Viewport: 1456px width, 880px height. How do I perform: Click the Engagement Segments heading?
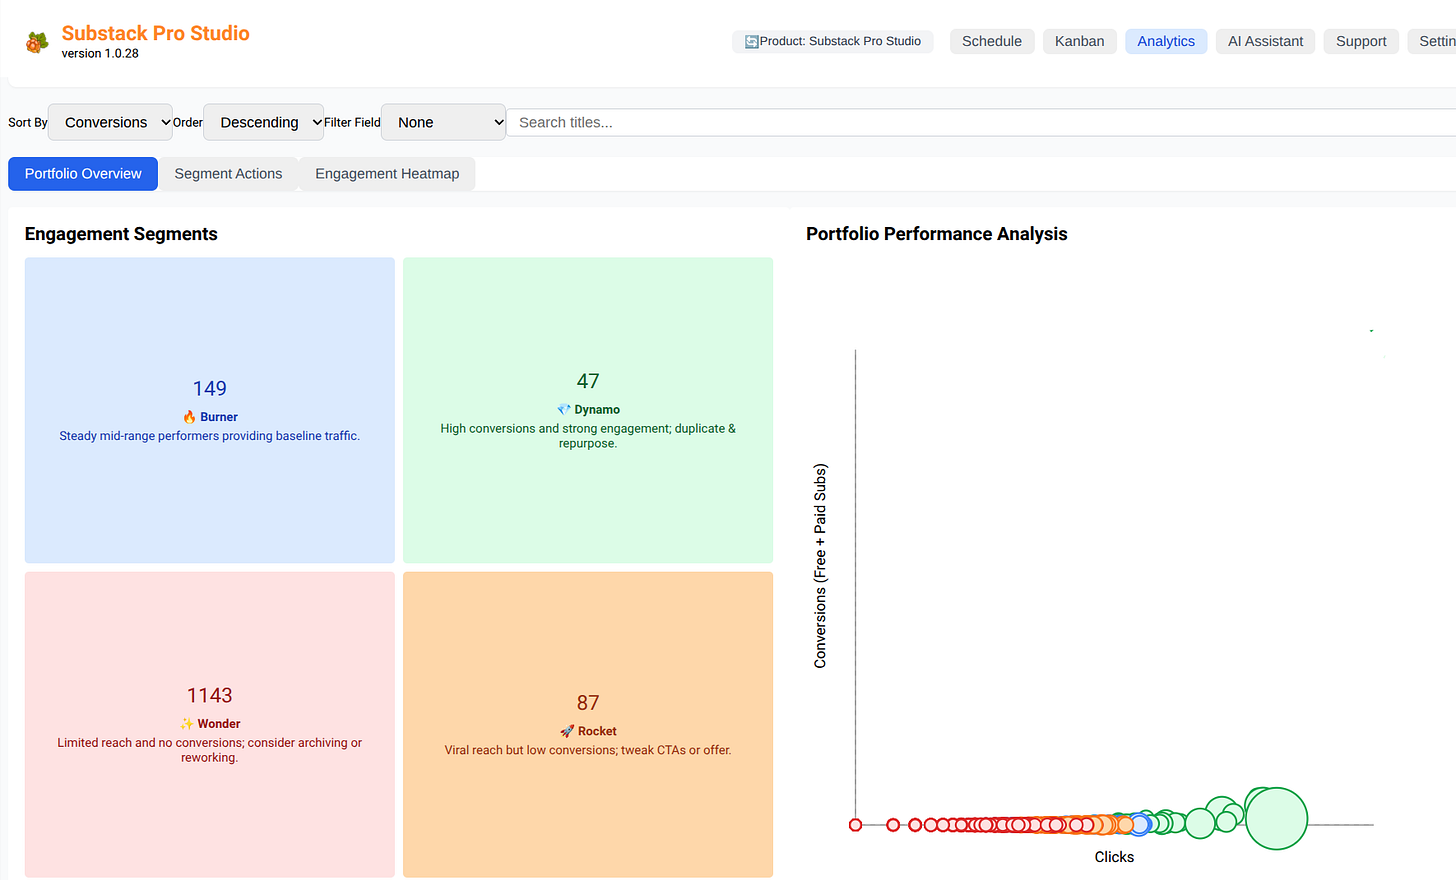(x=121, y=234)
